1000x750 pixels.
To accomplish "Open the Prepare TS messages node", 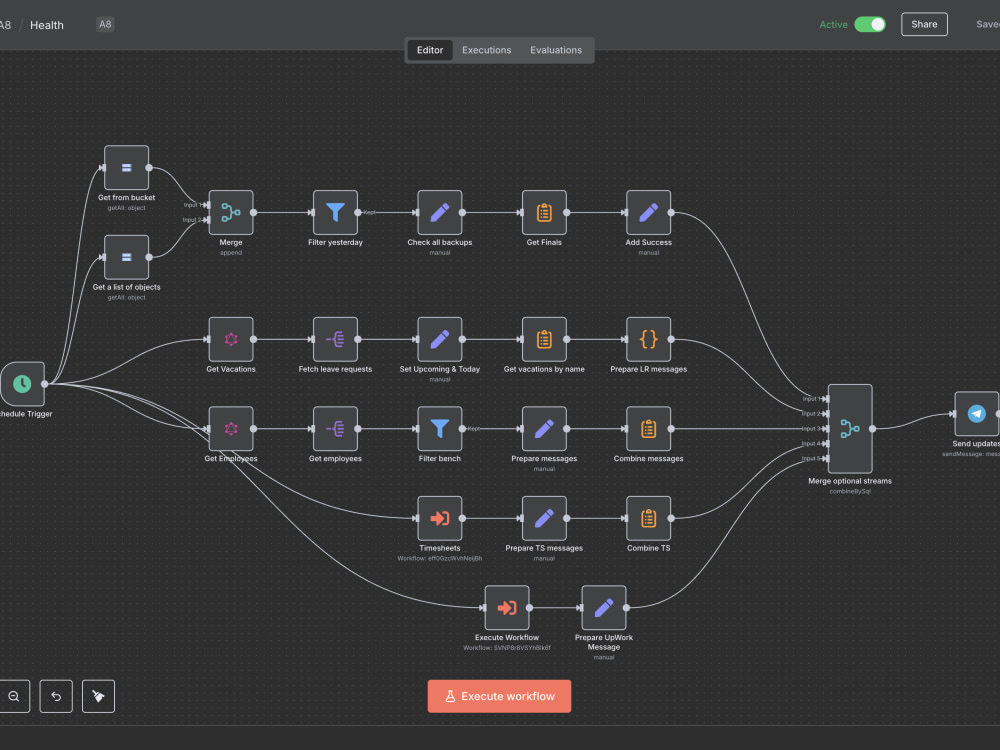I will click(x=544, y=518).
